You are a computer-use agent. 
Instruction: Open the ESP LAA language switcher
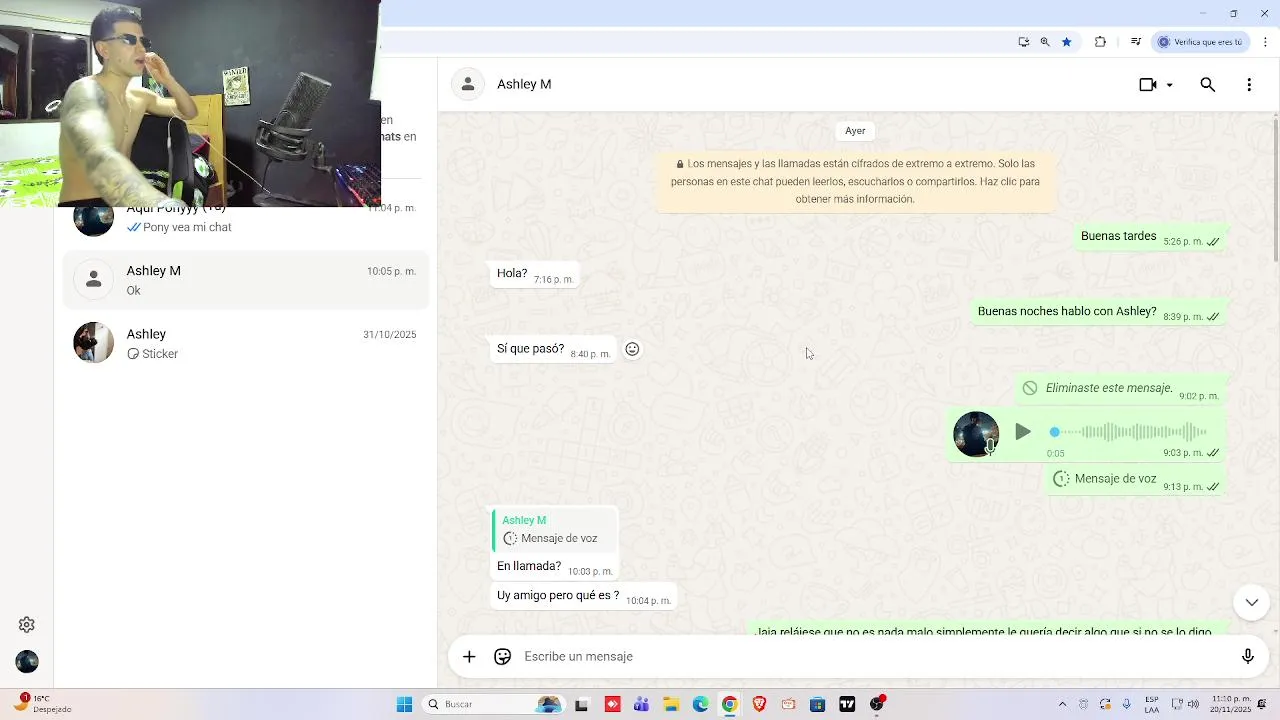pos(1152,705)
